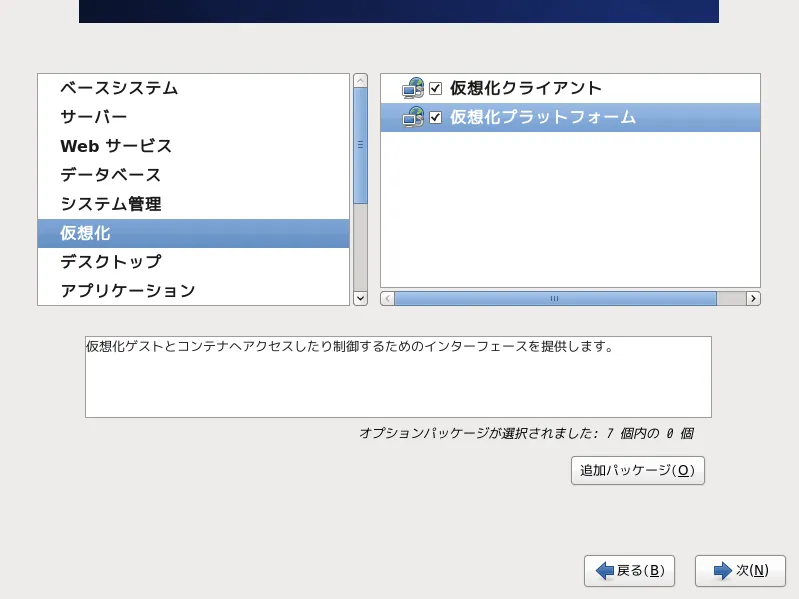799x599 pixels.
Task: Uncheck the 仮想化プラットフォーム checkbox
Action: click(435, 117)
